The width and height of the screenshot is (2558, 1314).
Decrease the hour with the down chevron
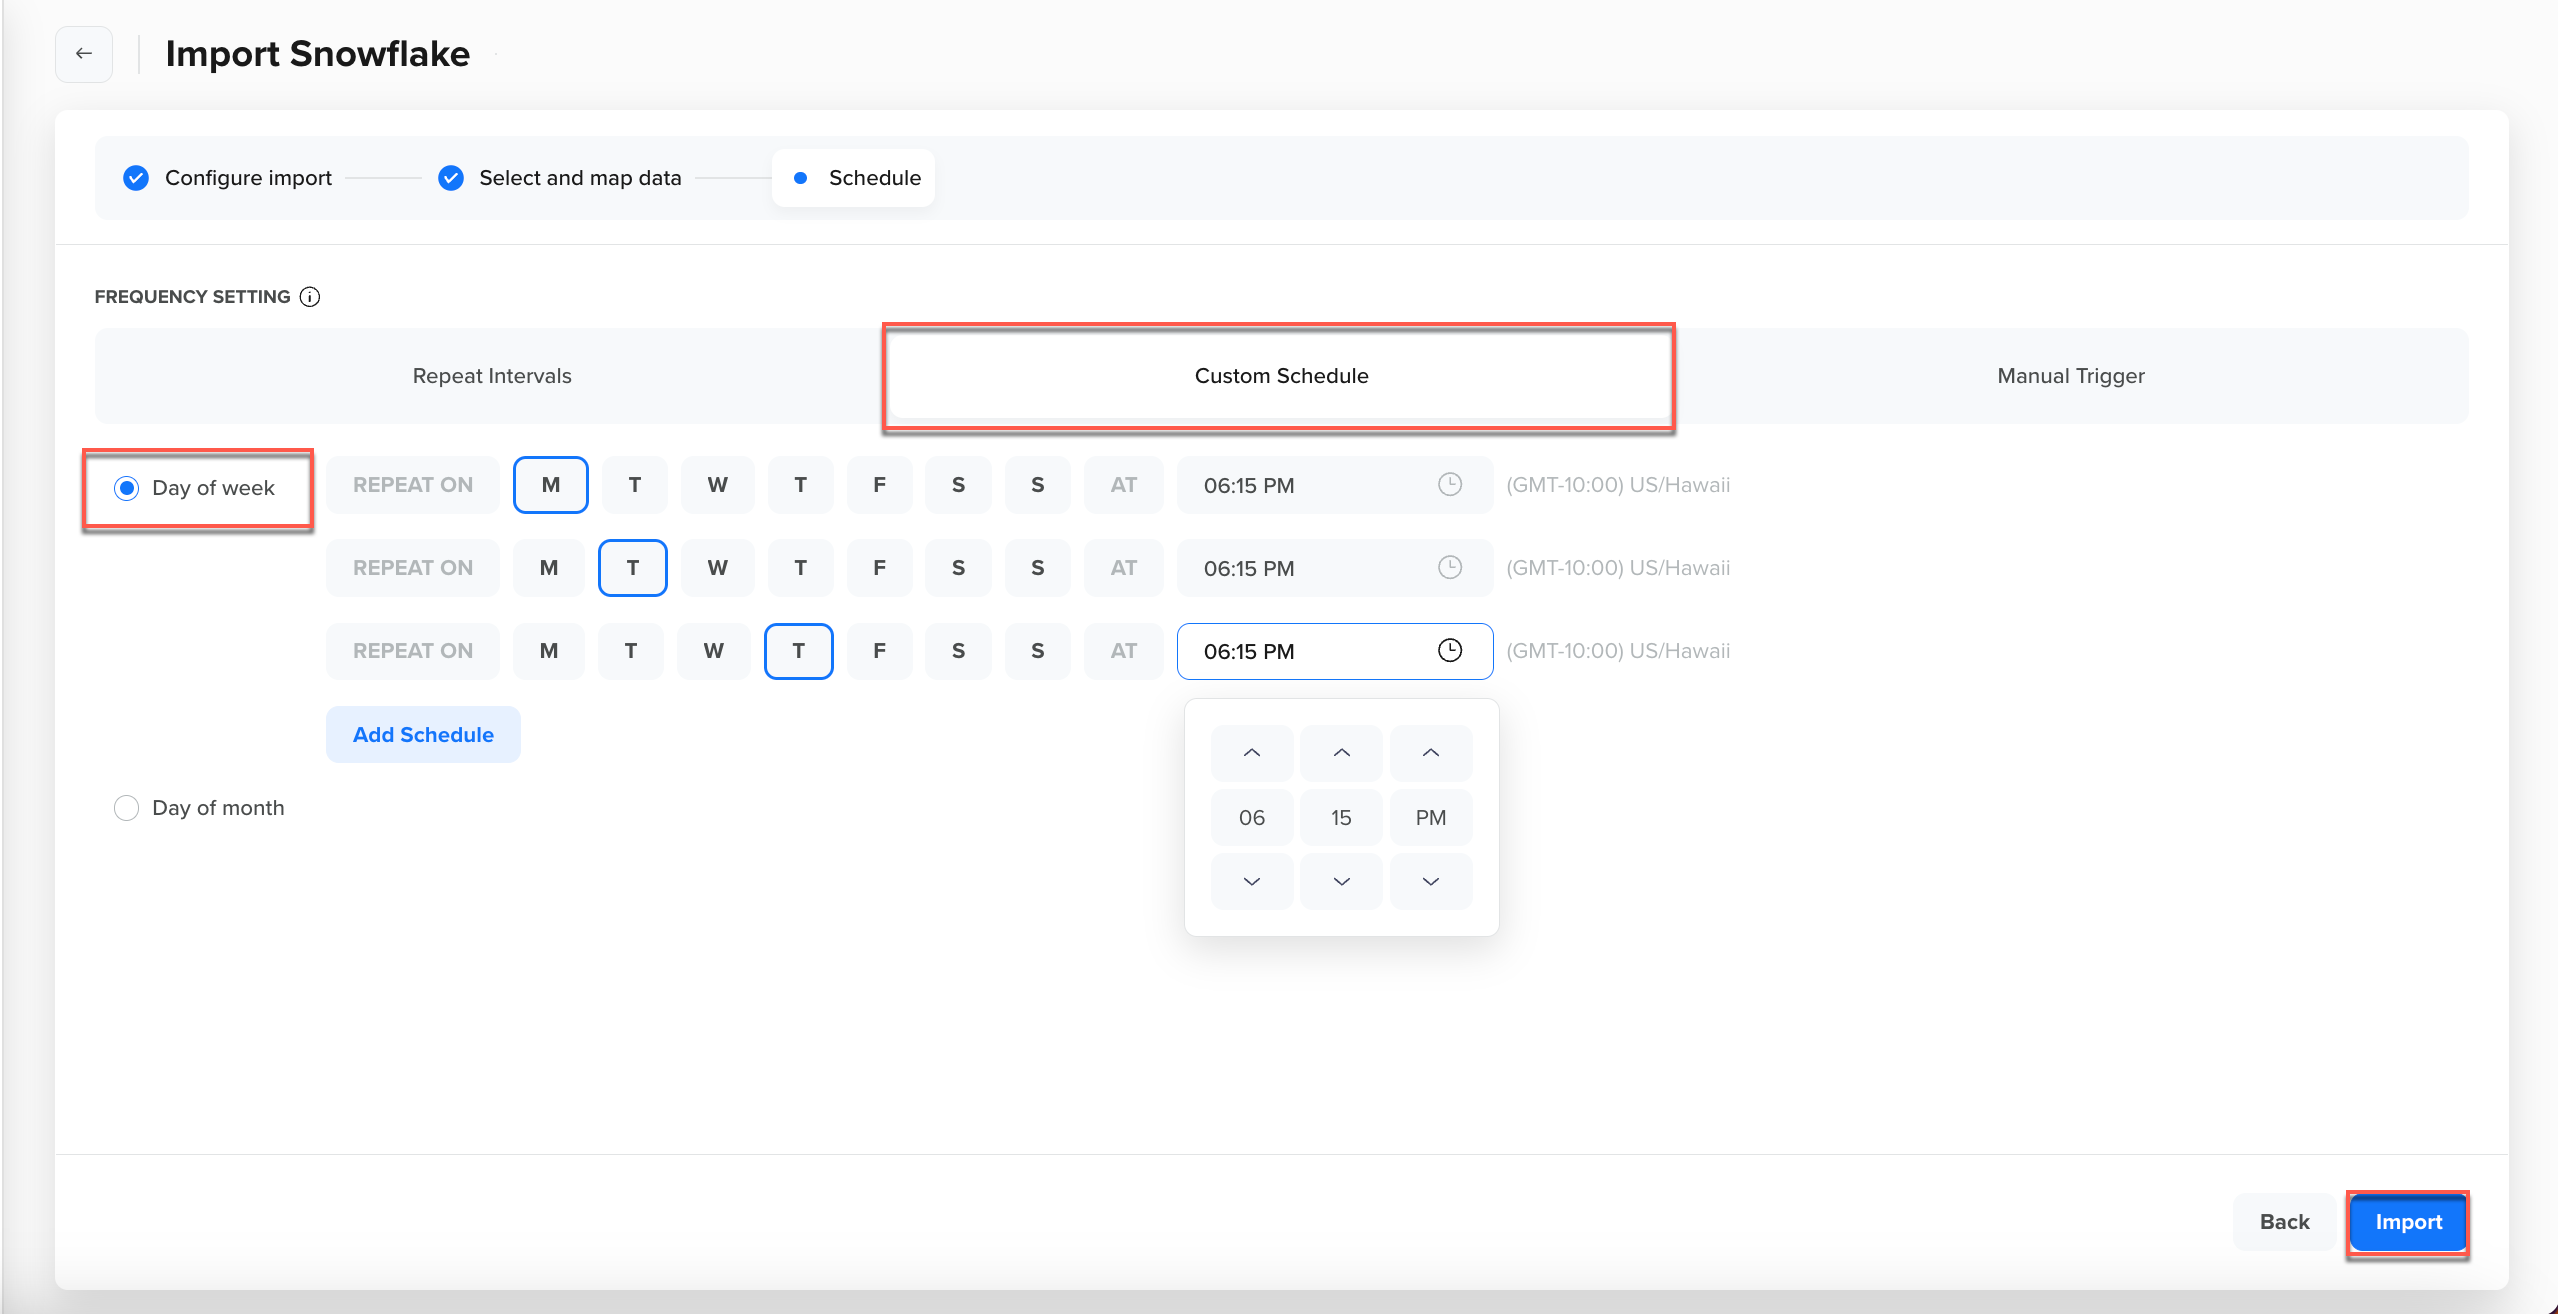(1251, 881)
